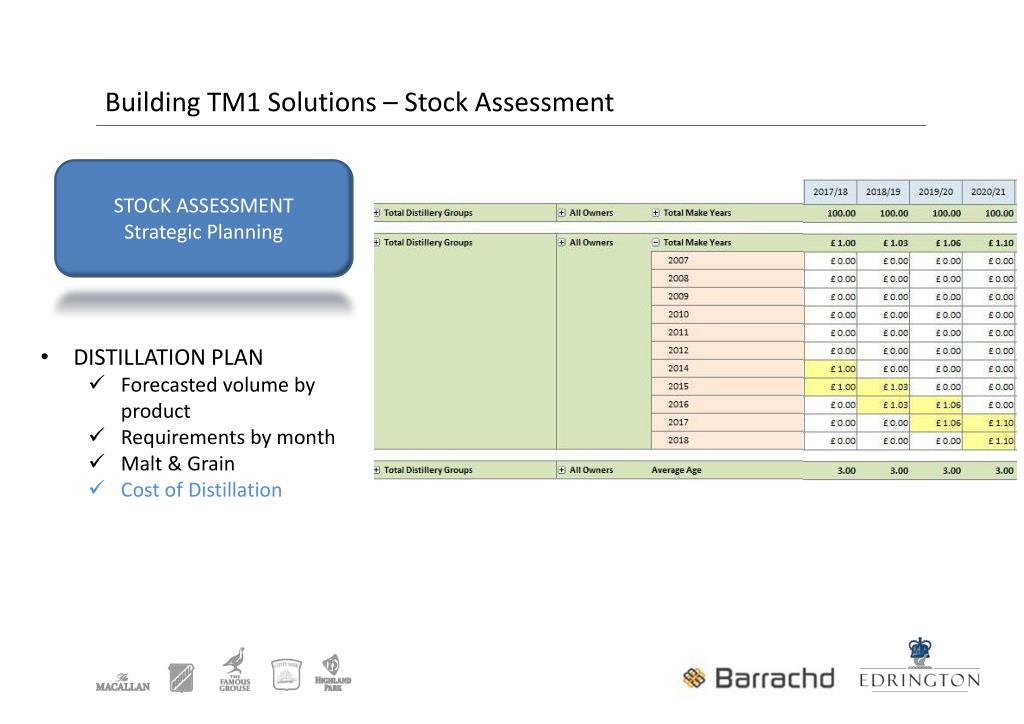1024x724 pixels.
Task: Click Total Make Years £1.10 total cell
Action: pos(1000,243)
